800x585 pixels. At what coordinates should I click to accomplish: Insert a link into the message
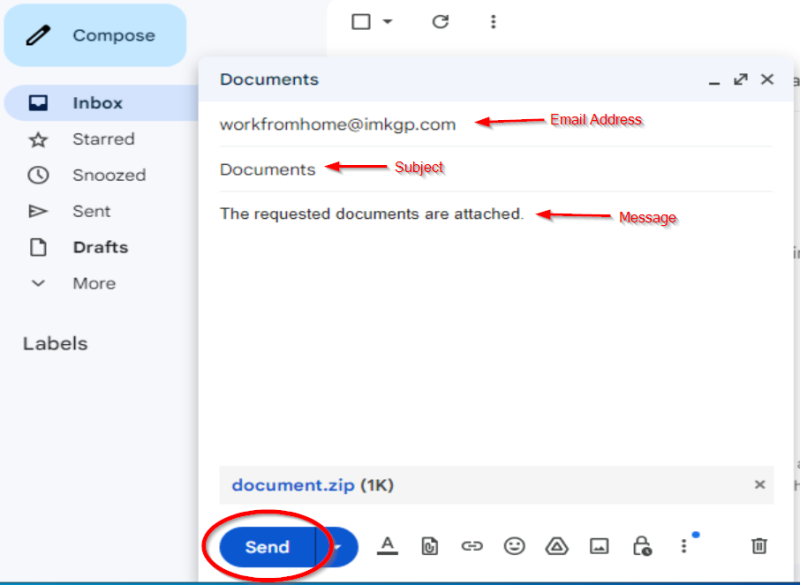coord(472,546)
